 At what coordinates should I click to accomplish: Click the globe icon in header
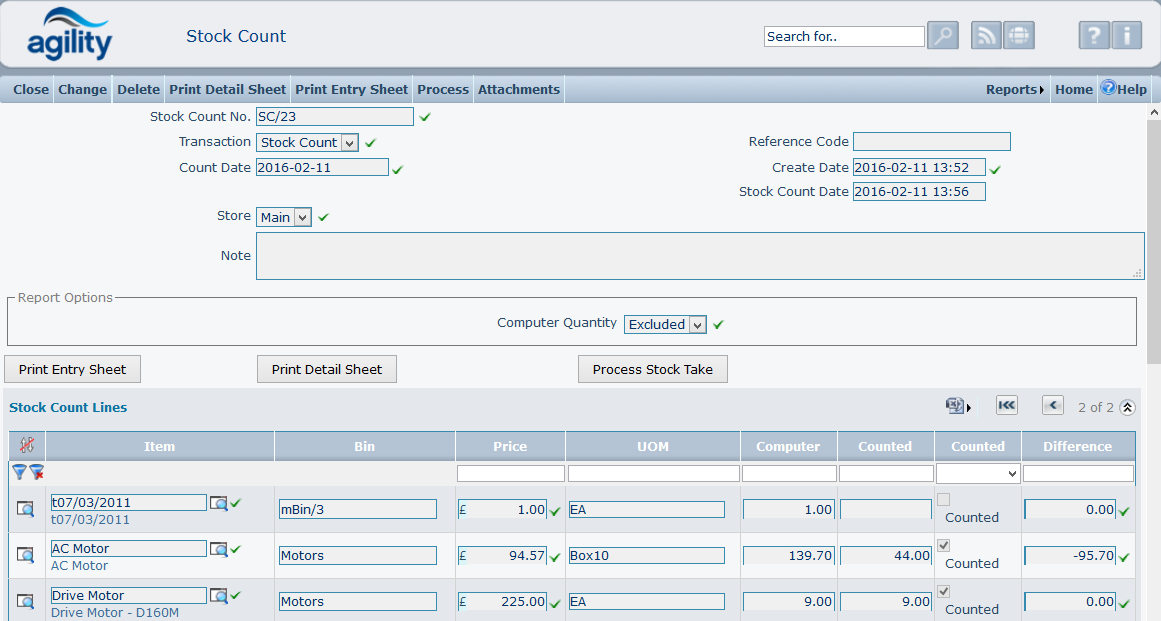(x=1019, y=36)
